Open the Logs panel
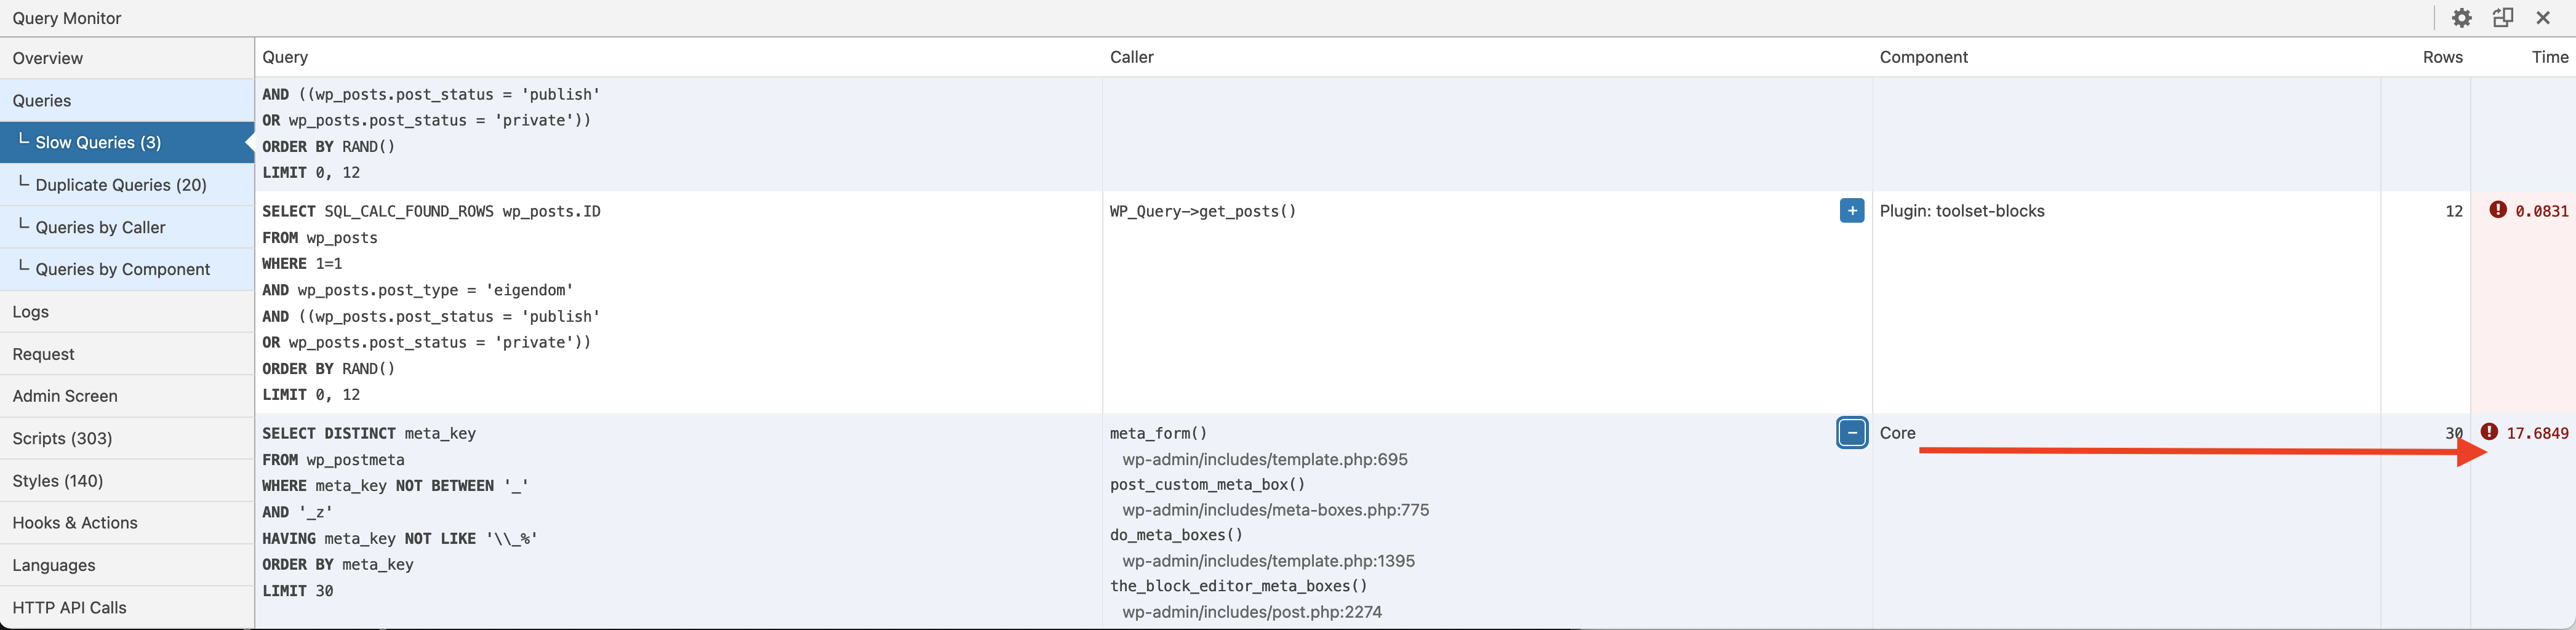 coord(127,312)
